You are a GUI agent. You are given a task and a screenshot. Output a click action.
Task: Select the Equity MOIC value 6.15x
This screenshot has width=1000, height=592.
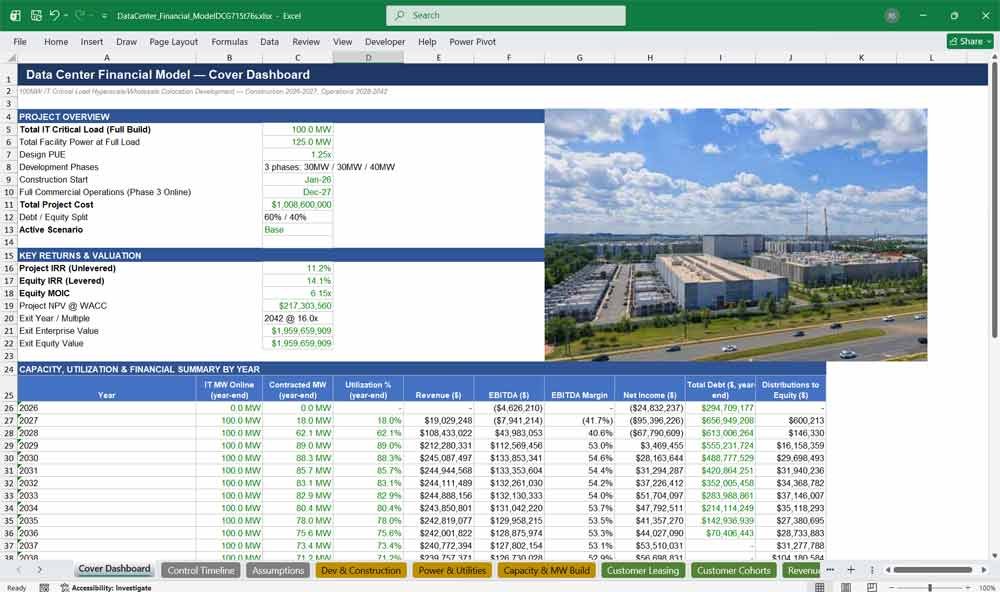[x=297, y=293]
